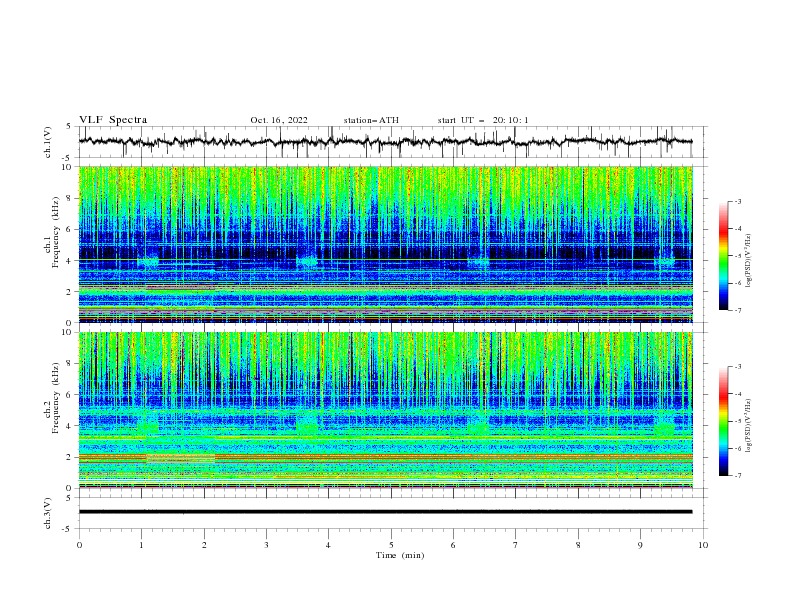792x612 pixels.
Task: Click the "5" tick on ch.1(V) axis
Action: click(x=70, y=127)
